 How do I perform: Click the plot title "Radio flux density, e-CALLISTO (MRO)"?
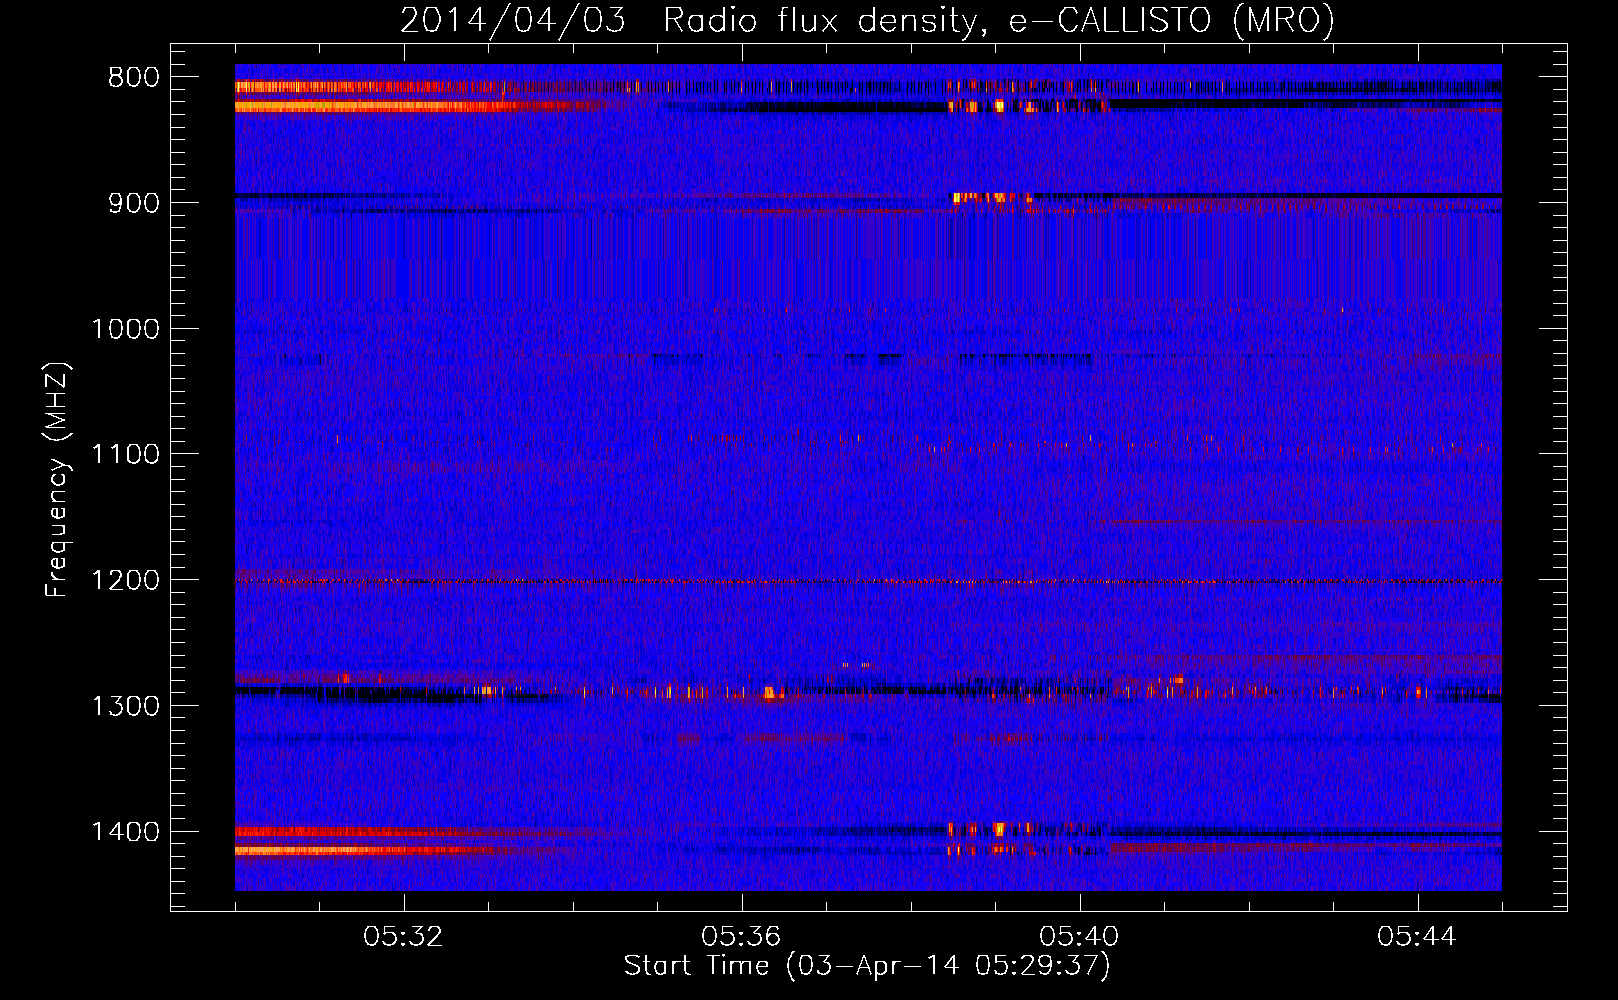coord(999,20)
